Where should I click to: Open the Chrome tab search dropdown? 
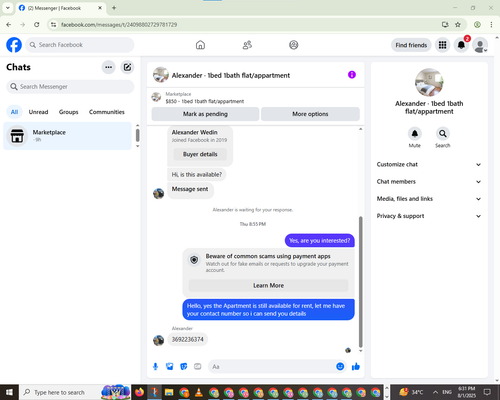(x=8, y=8)
